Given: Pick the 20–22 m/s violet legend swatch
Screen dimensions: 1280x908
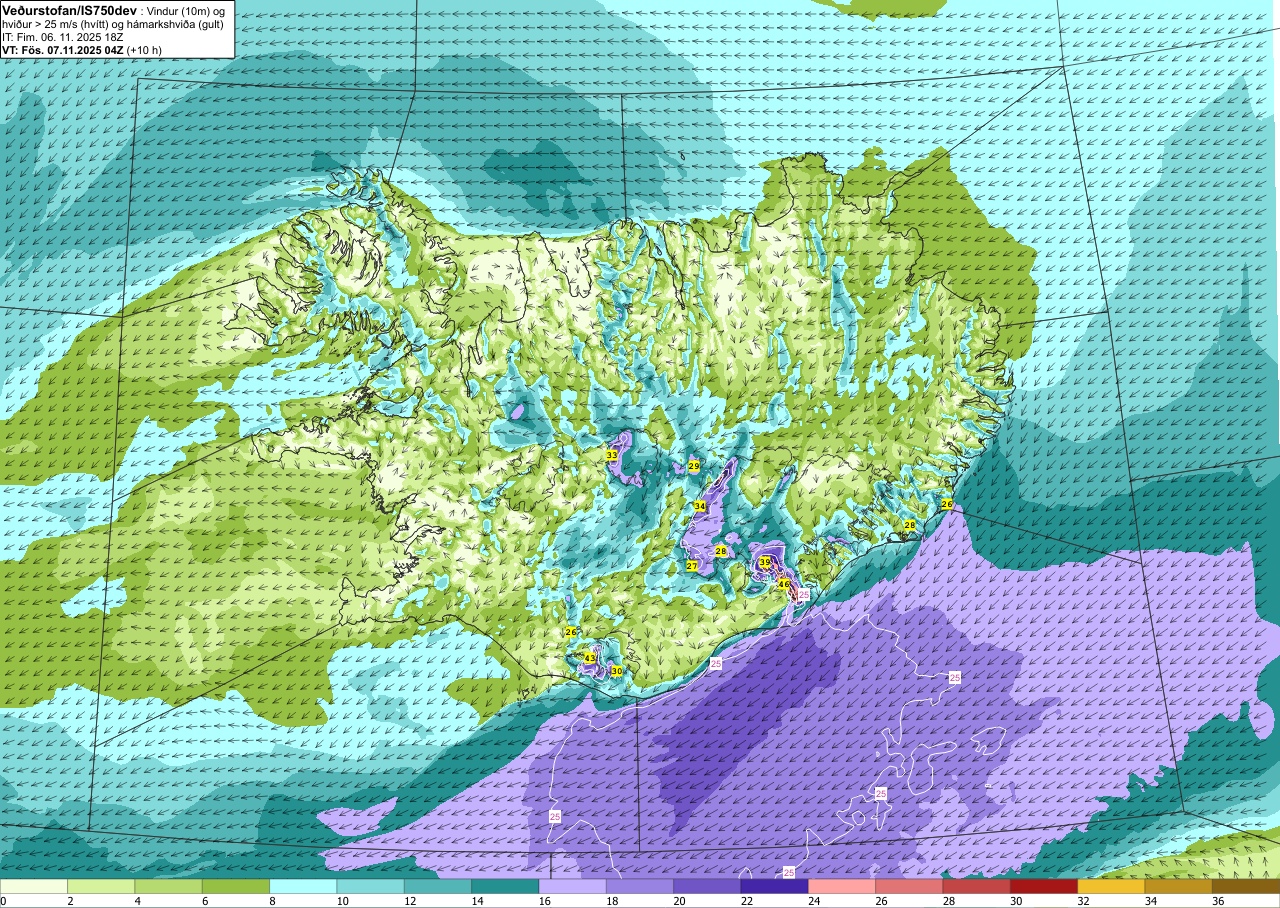Looking at the screenshot, I should click(707, 886).
